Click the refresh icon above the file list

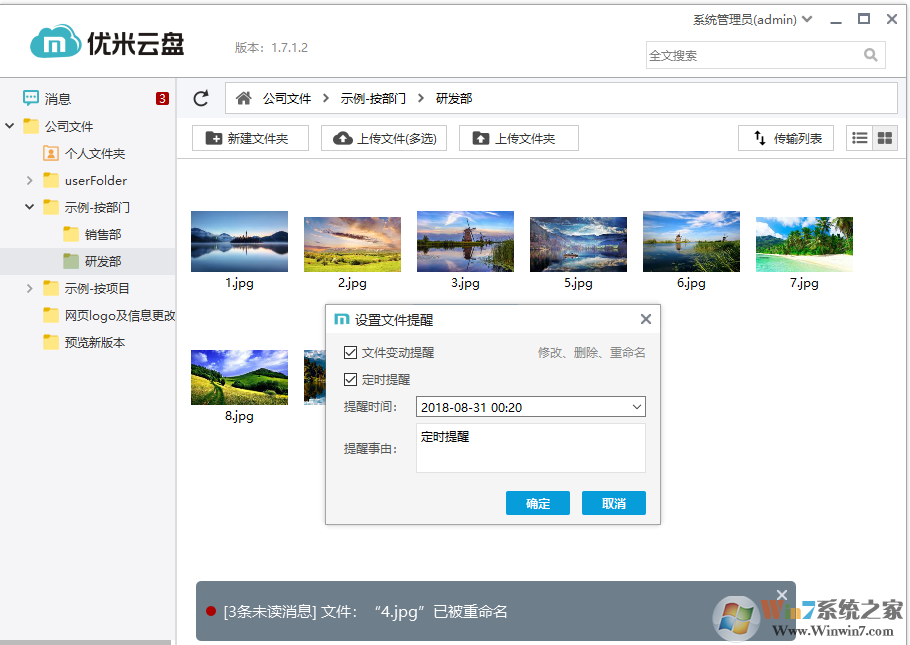[201, 98]
